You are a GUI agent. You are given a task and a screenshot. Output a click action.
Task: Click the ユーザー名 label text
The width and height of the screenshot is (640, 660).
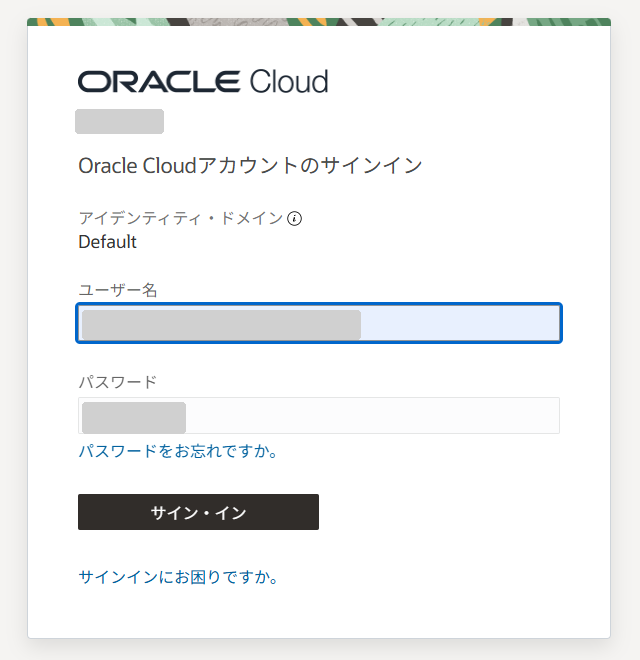118,290
